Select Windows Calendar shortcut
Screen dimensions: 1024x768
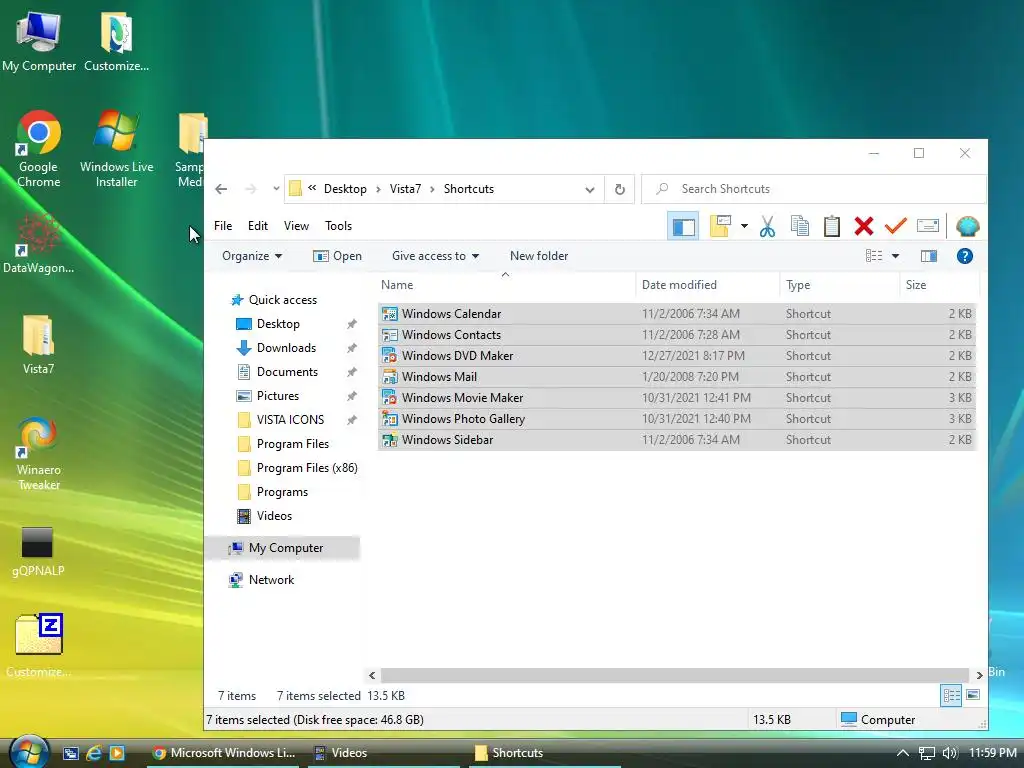coord(677,313)
